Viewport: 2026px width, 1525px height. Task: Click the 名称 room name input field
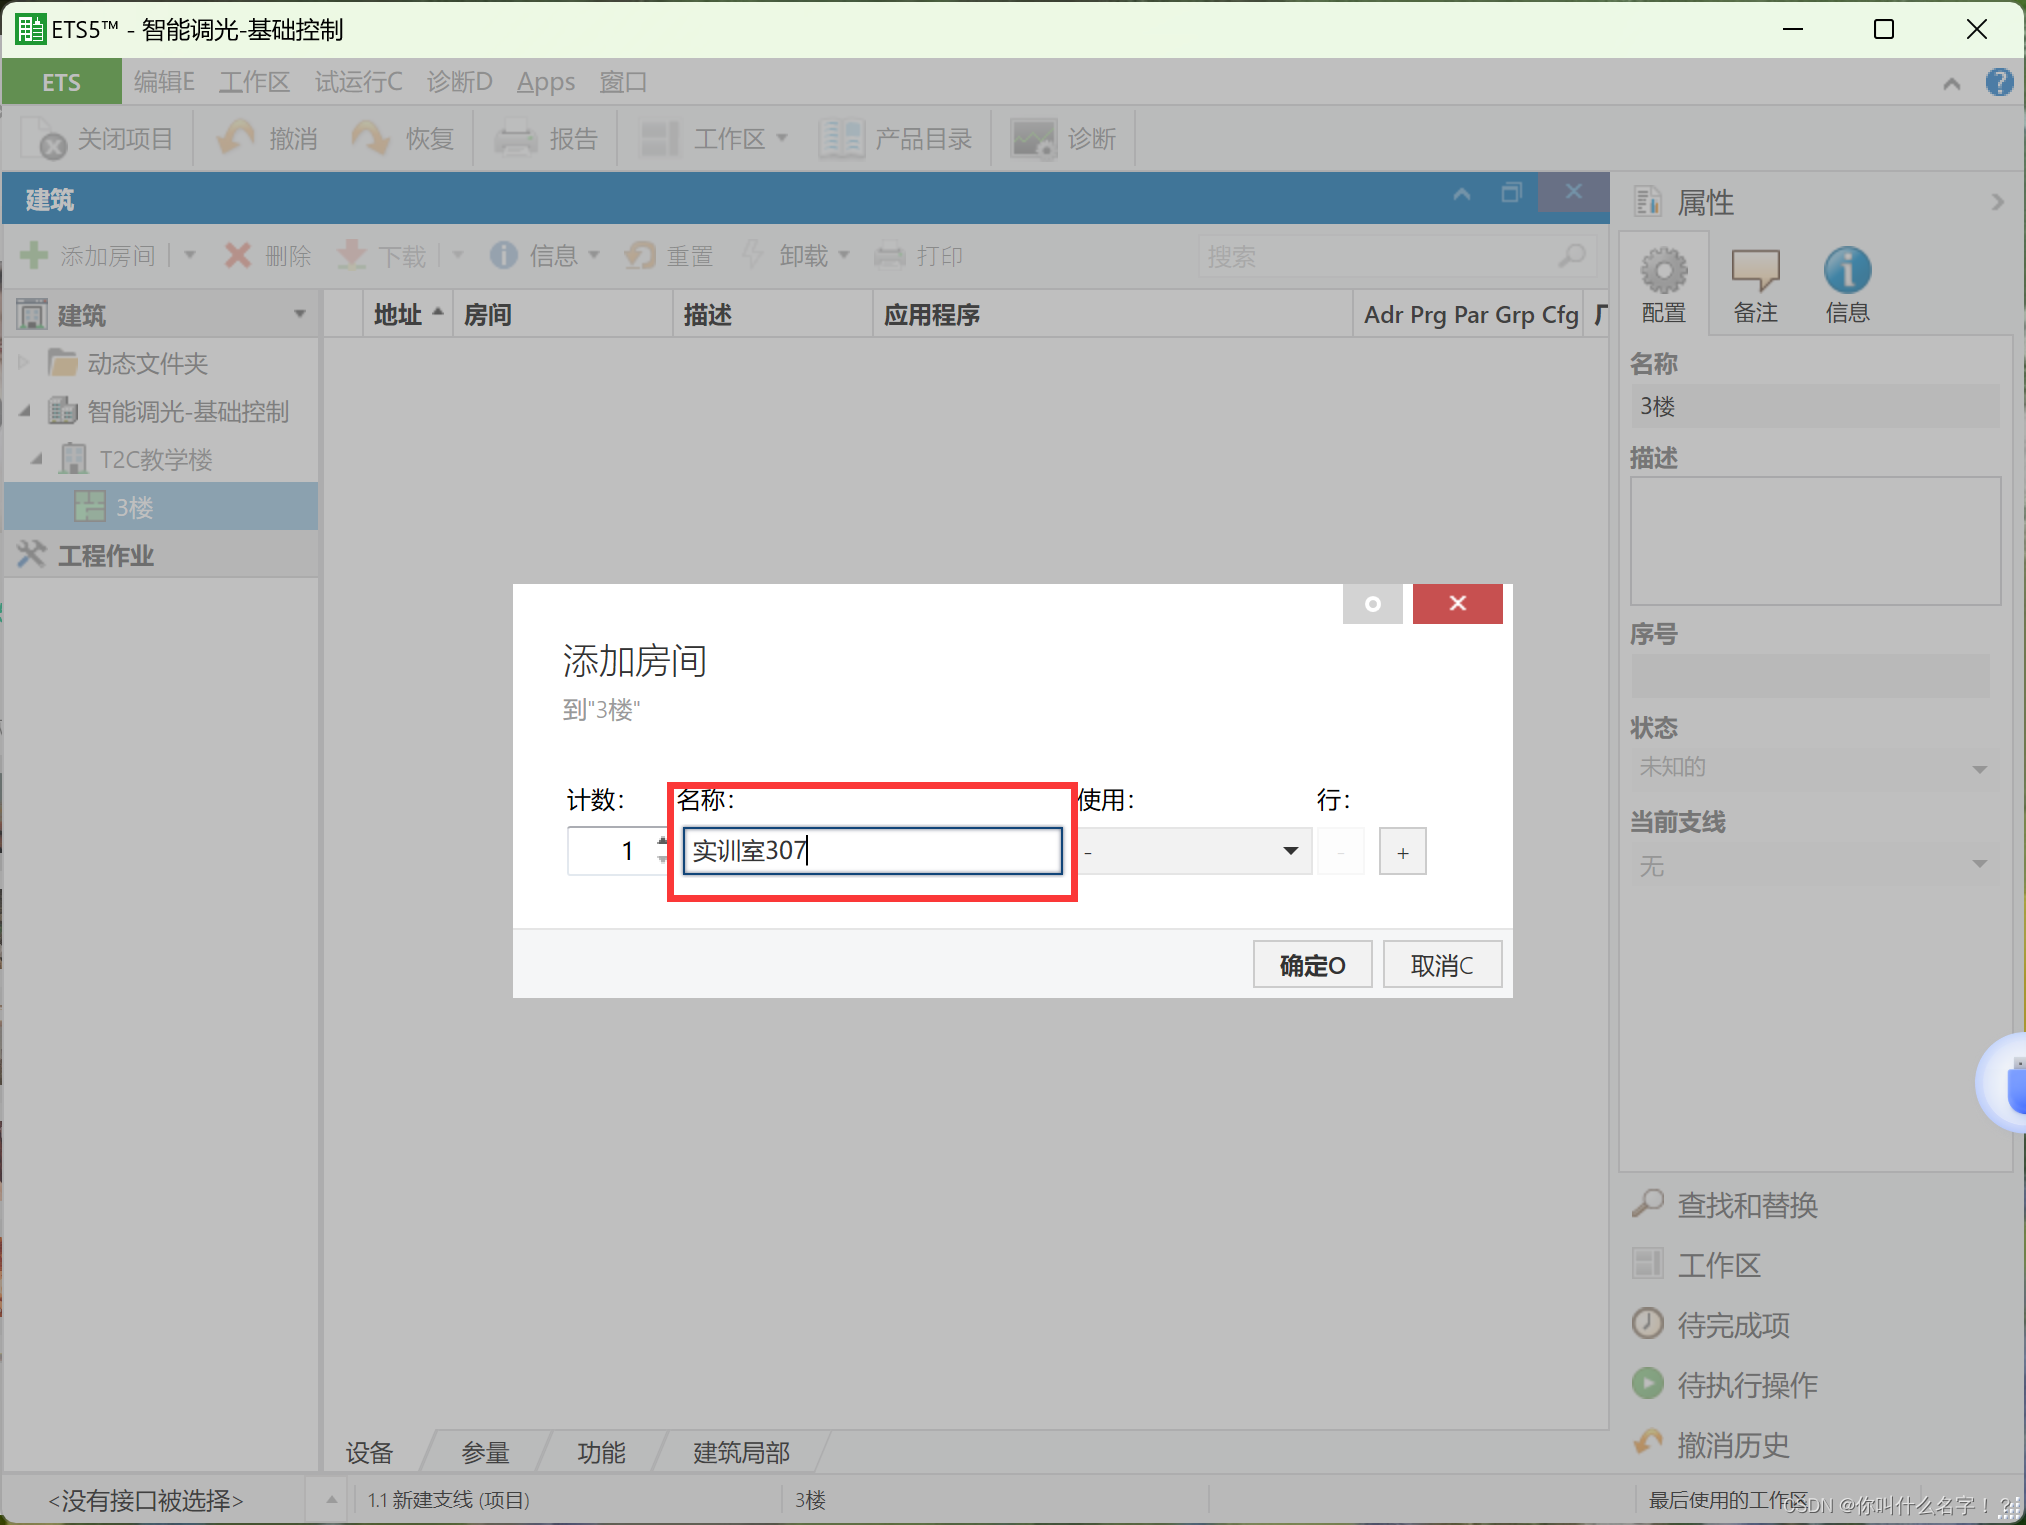pos(872,851)
